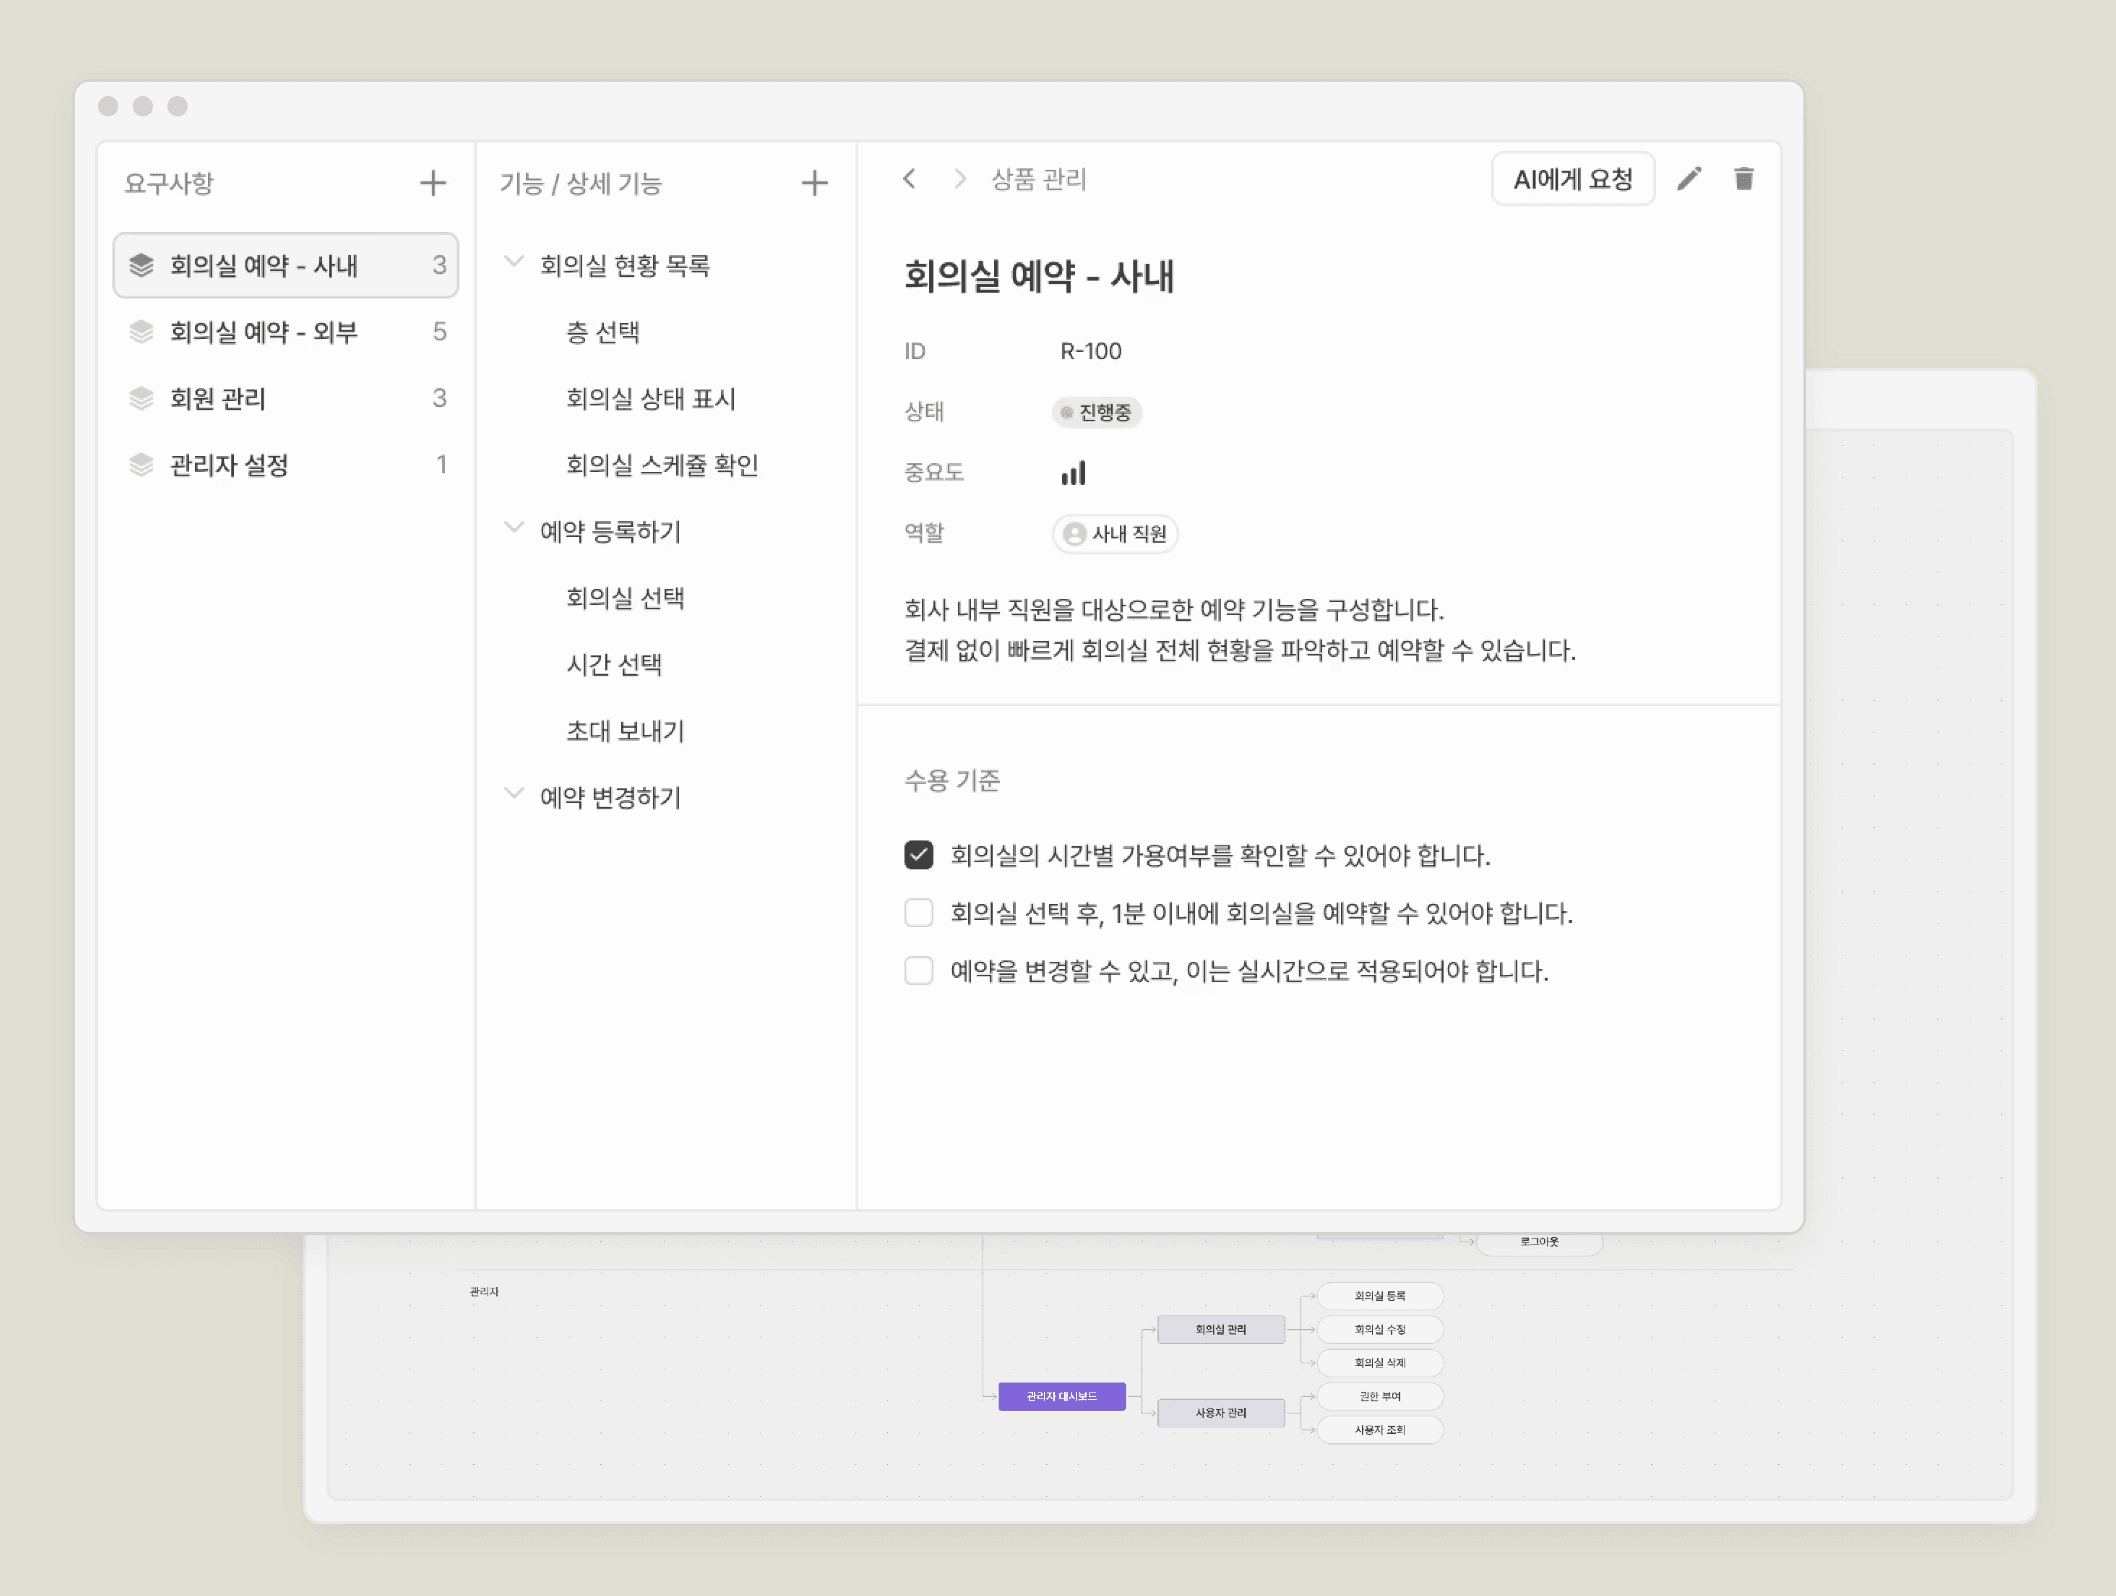
Task: Click the plus icon beside 기능 / 상세 기능
Action: point(814,183)
